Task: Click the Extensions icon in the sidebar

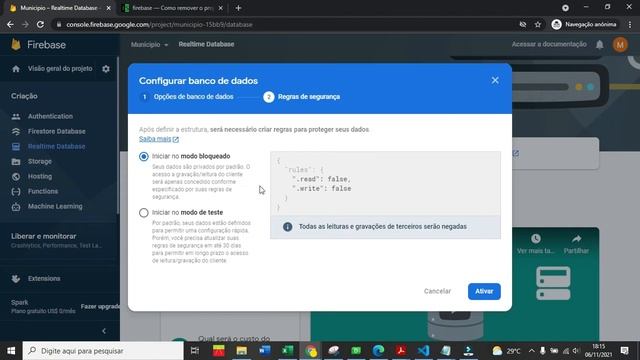Action: tap(16, 279)
